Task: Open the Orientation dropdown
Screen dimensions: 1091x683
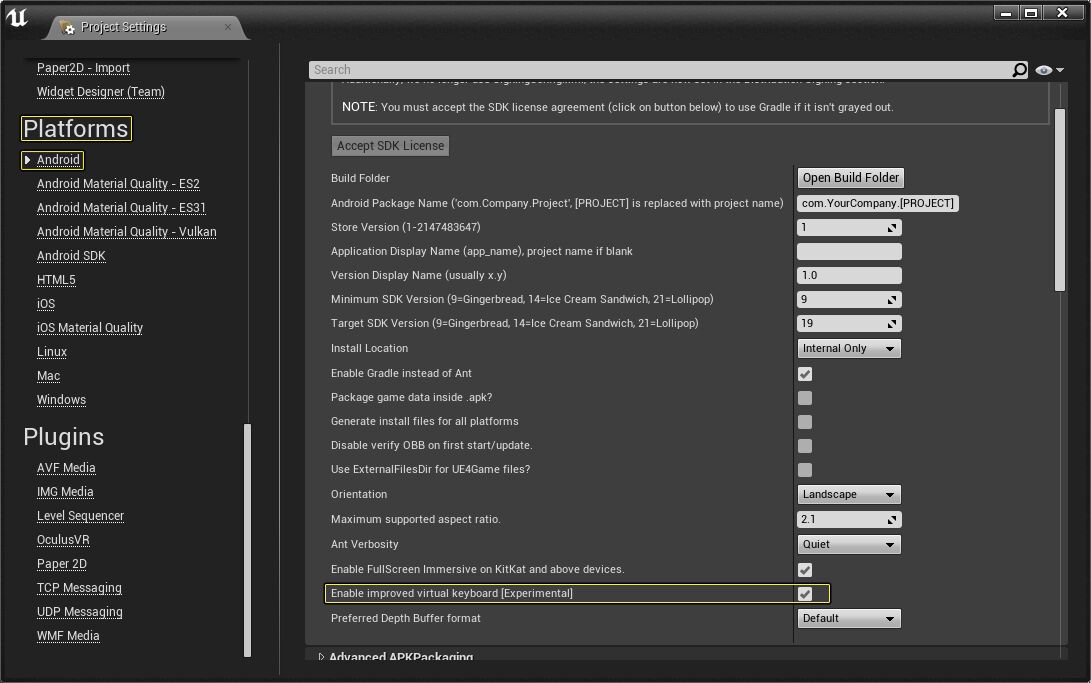Action: [849, 495]
